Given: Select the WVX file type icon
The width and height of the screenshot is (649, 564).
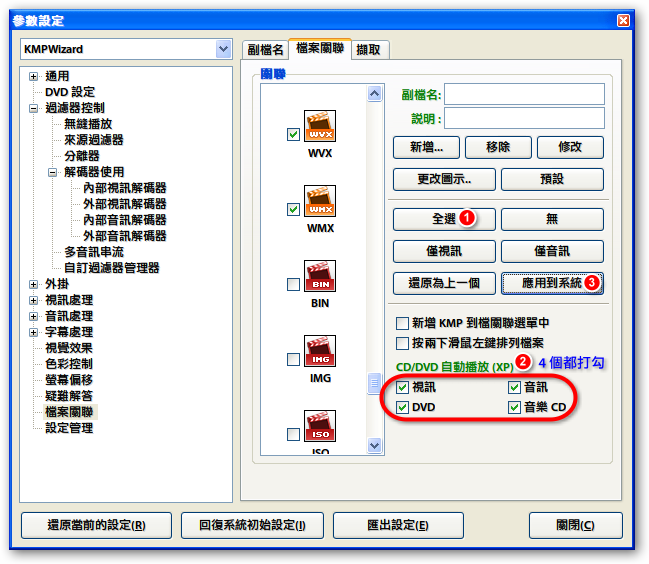Looking at the screenshot, I should point(320,126).
